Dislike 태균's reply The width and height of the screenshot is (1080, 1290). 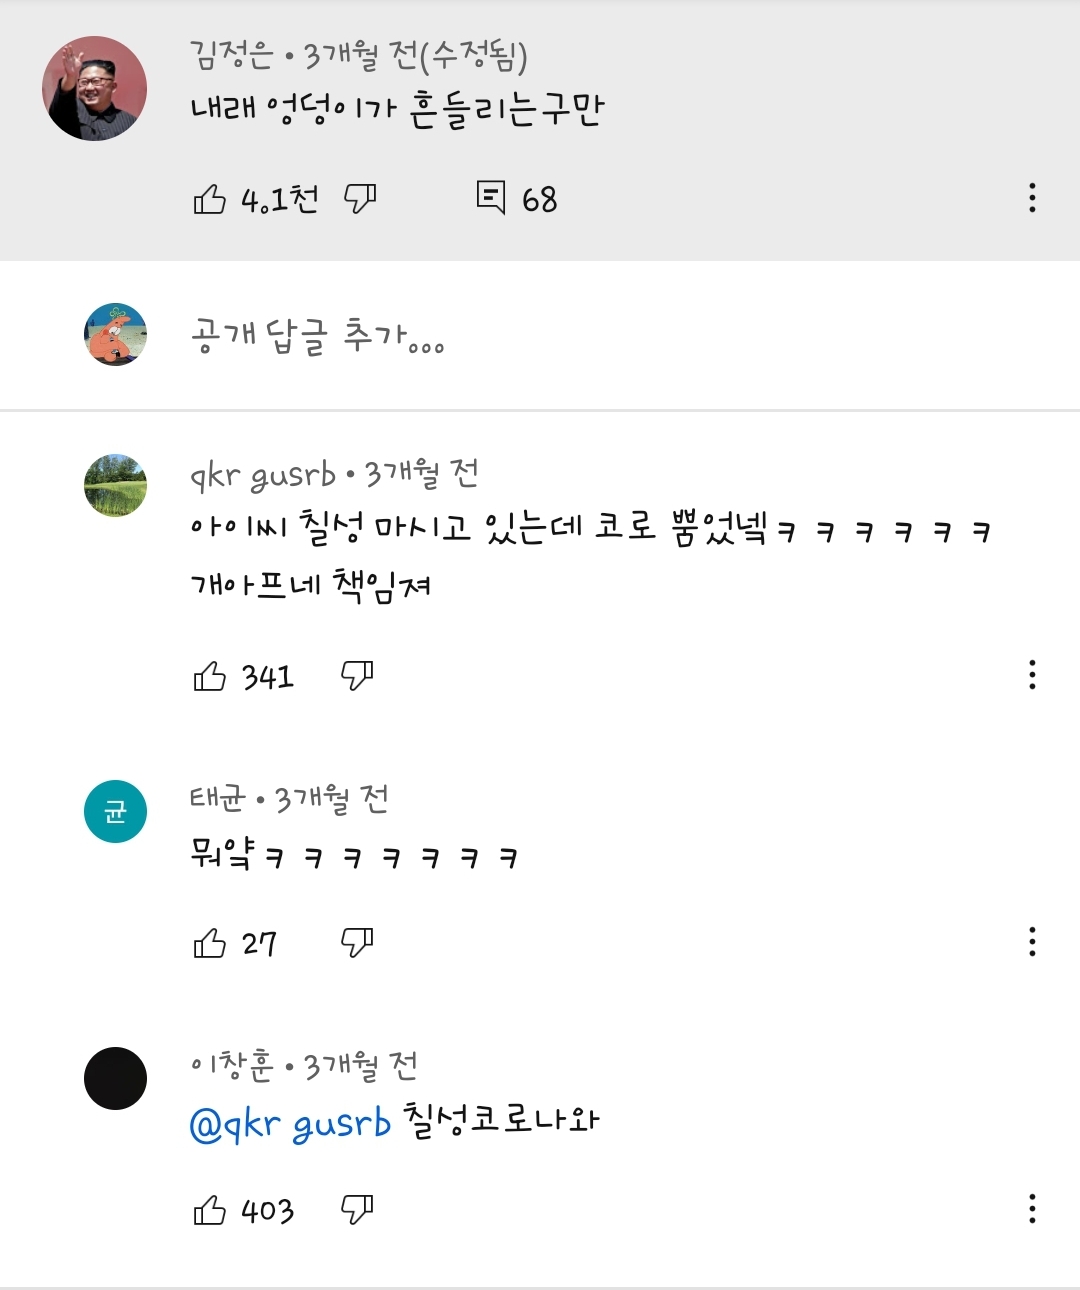point(357,941)
